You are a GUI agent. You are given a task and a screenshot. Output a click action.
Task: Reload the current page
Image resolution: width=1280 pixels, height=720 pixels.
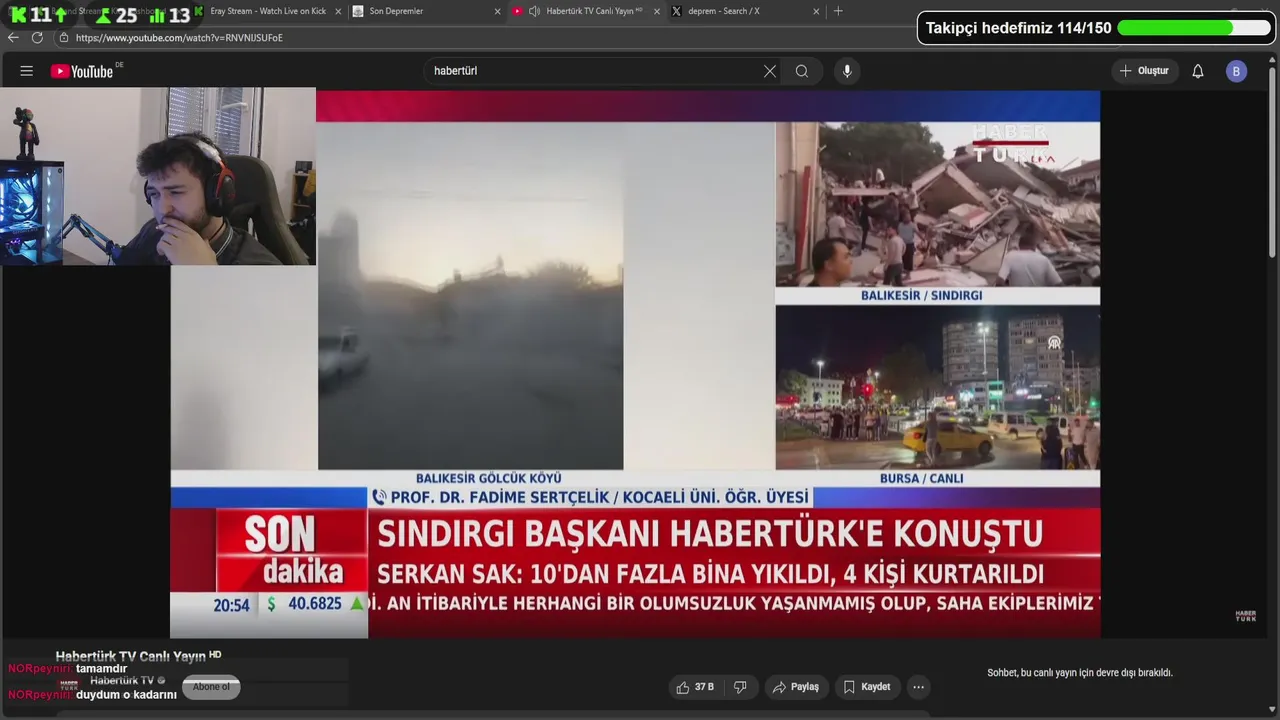pos(37,37)
